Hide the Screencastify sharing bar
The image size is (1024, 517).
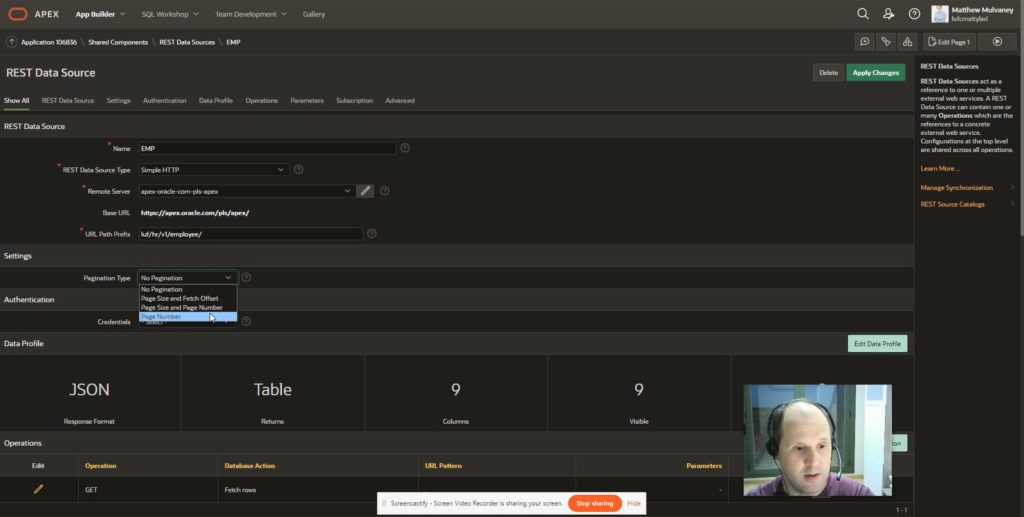(x=633, y=503)
